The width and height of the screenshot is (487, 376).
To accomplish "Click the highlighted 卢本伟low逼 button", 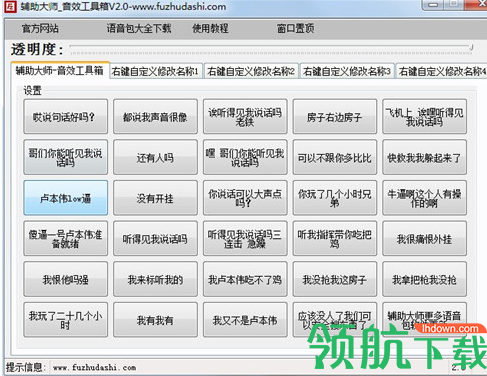I will [66, 198].
